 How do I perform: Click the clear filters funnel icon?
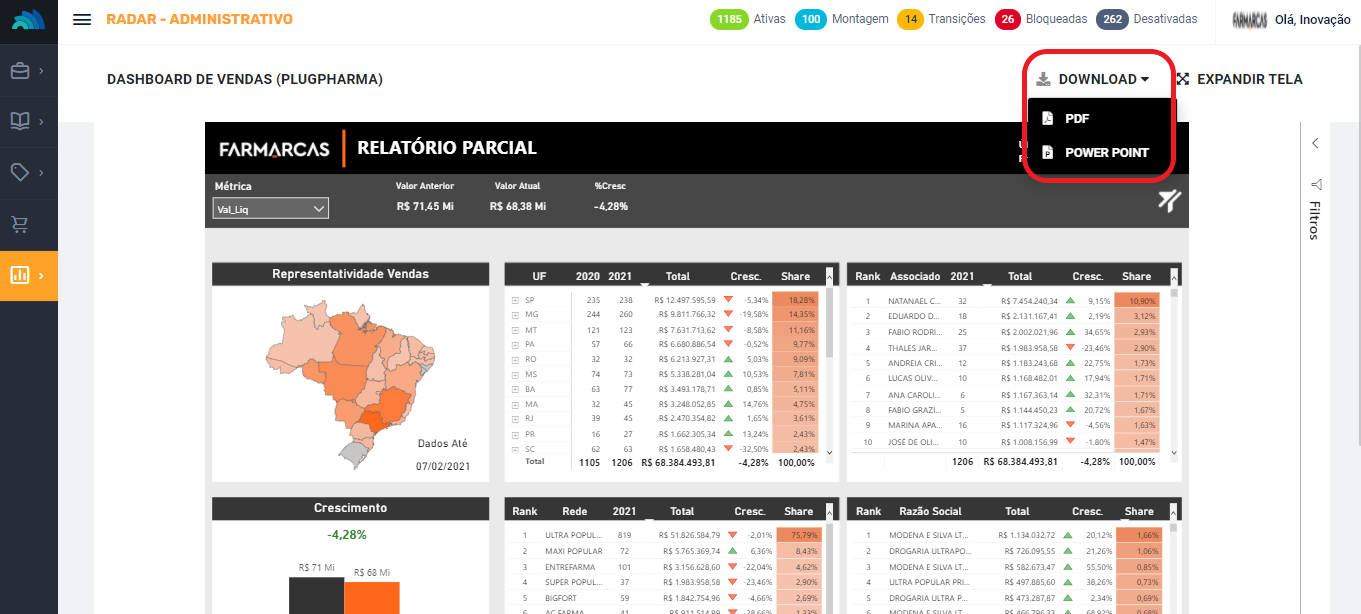[x=1169, y=201]
